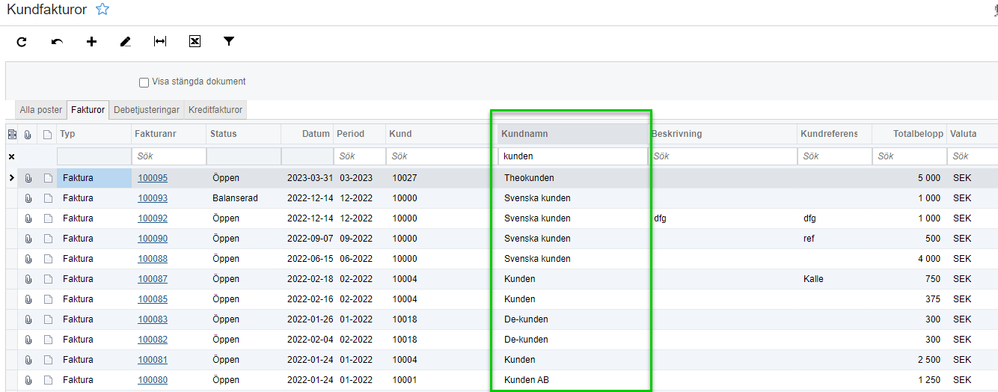Open invoice link 100082

click(153, 340)
